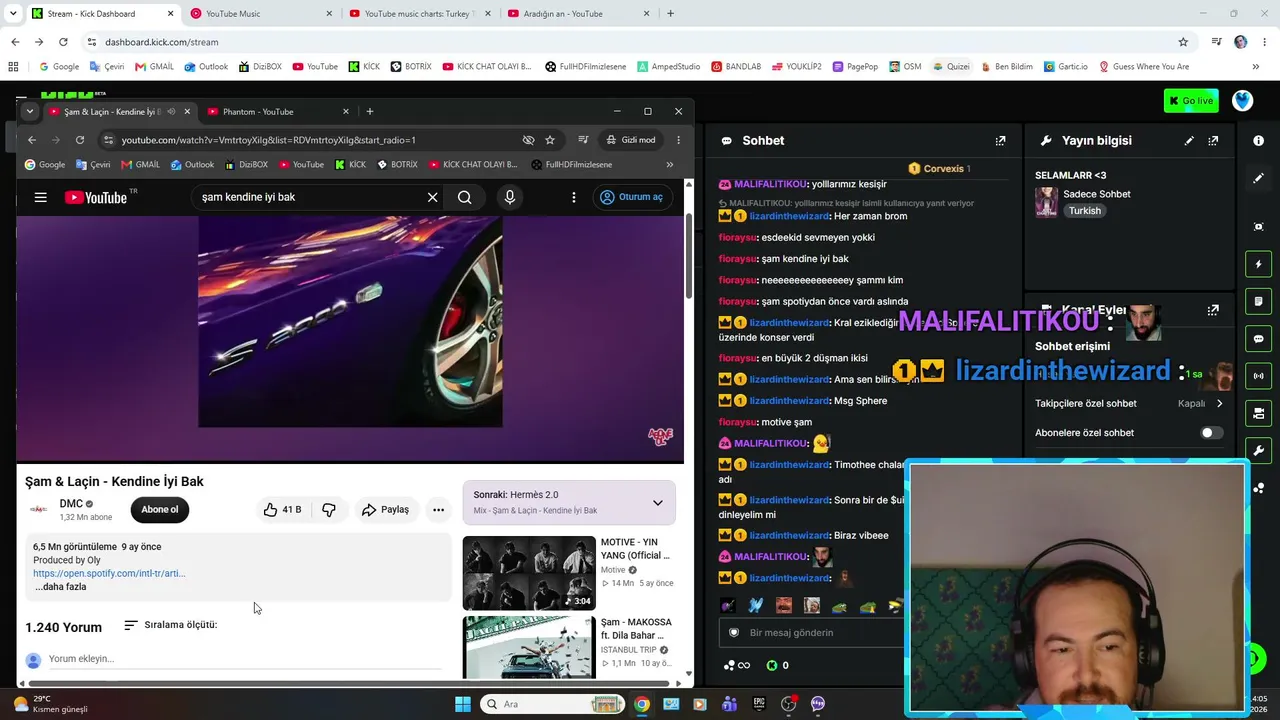Open the tab search dropdown in the YouTube window
The height and width of the screenshot is (720, 1280).
tap(30, 111)
